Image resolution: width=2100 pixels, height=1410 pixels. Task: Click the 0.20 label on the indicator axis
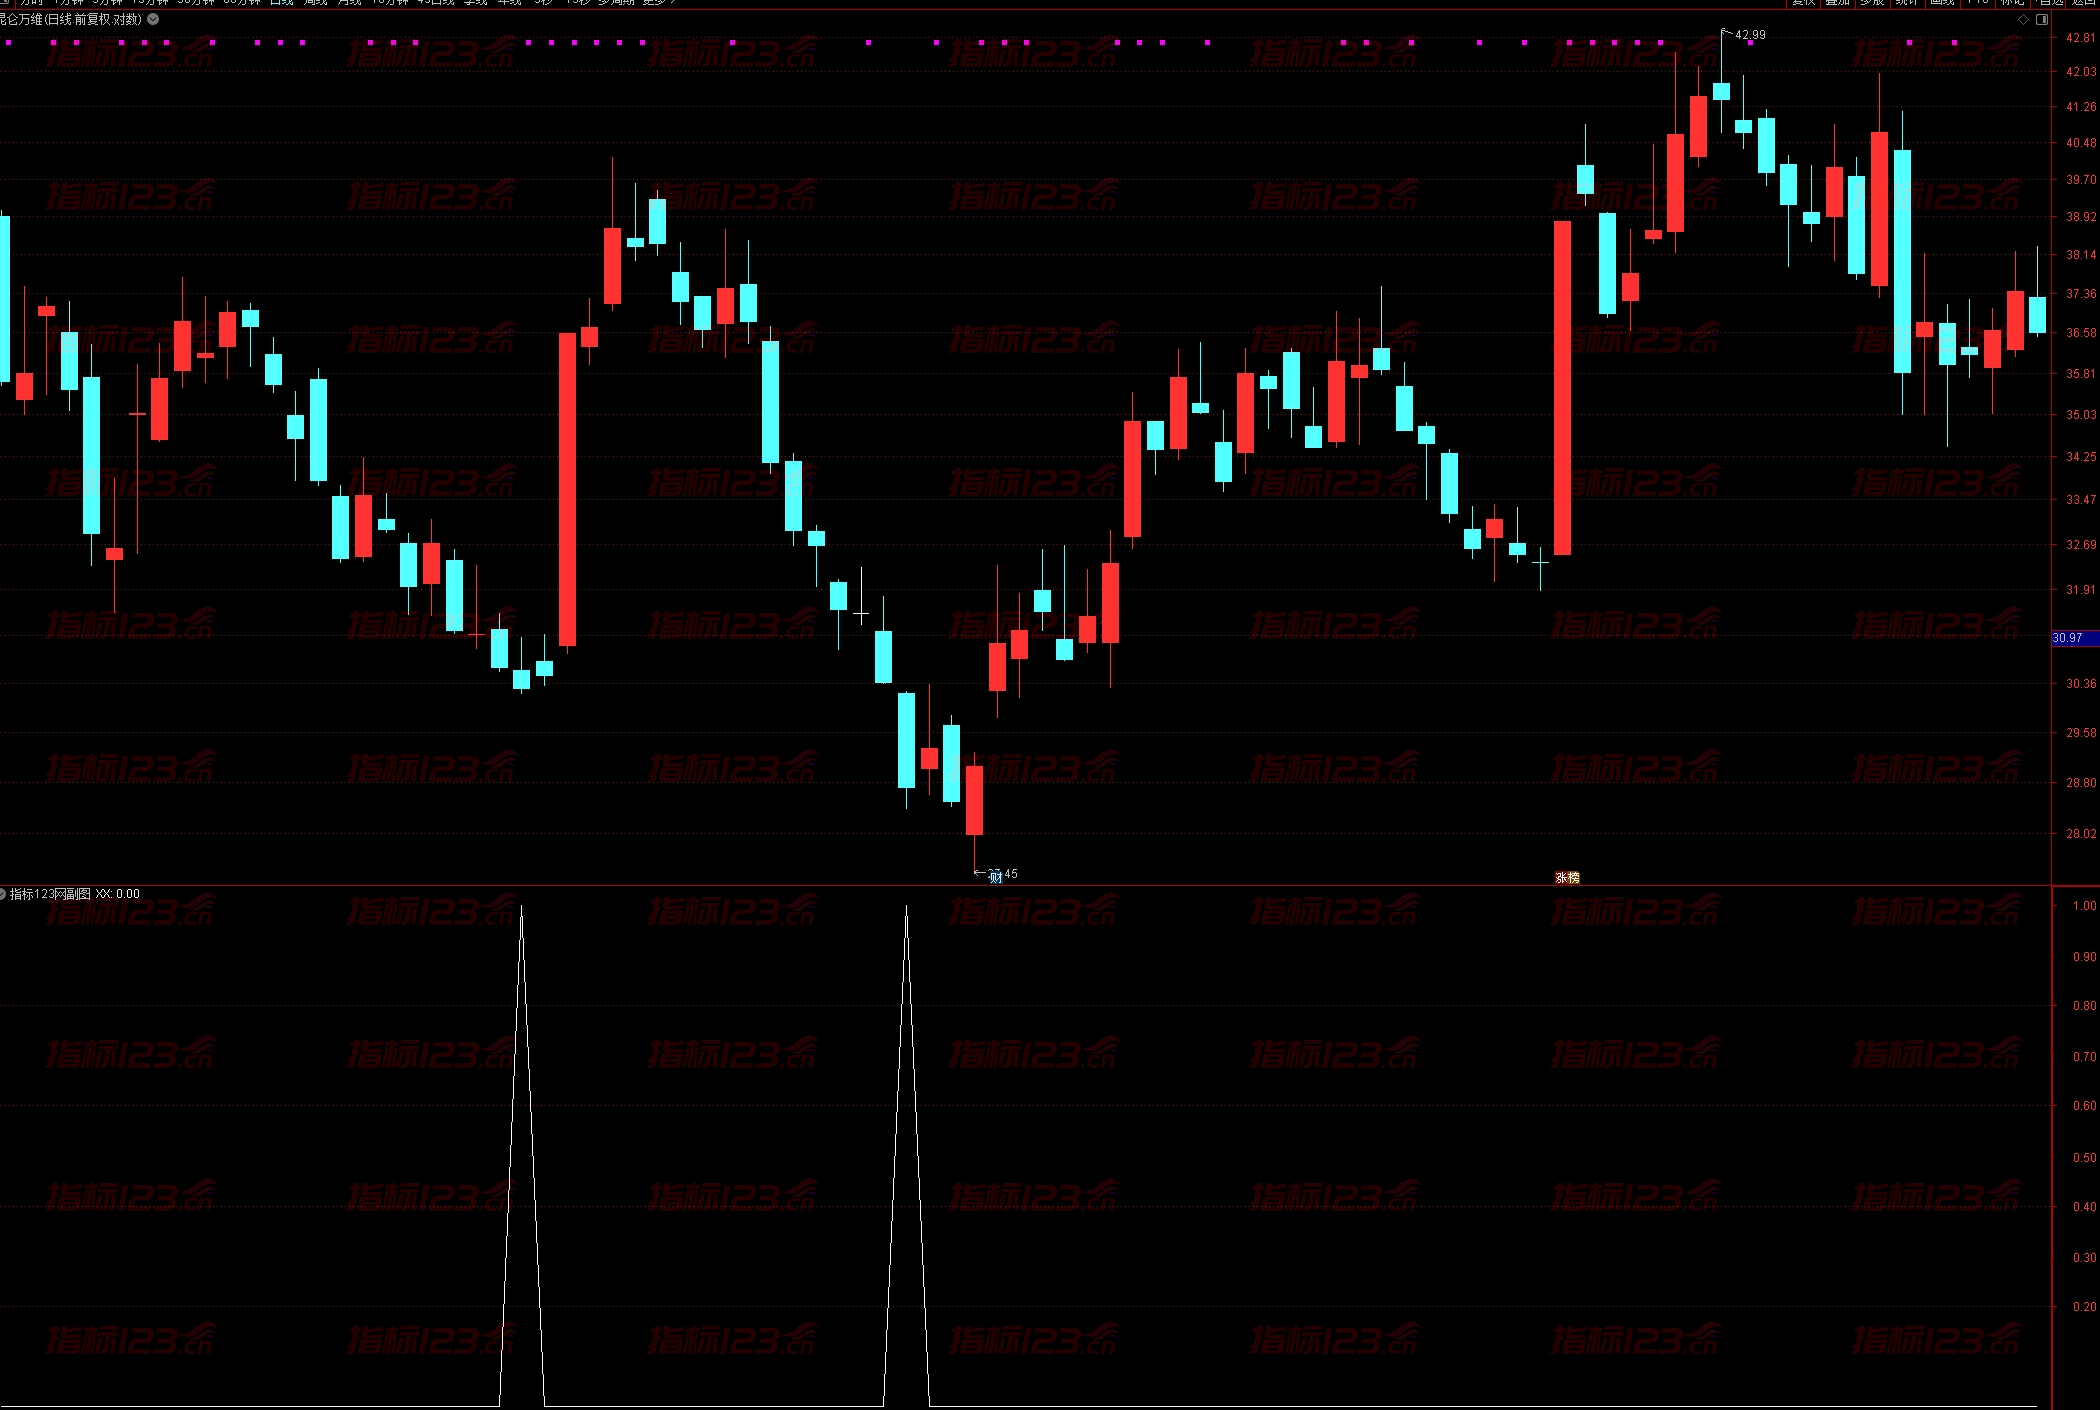point(2084,1307)
